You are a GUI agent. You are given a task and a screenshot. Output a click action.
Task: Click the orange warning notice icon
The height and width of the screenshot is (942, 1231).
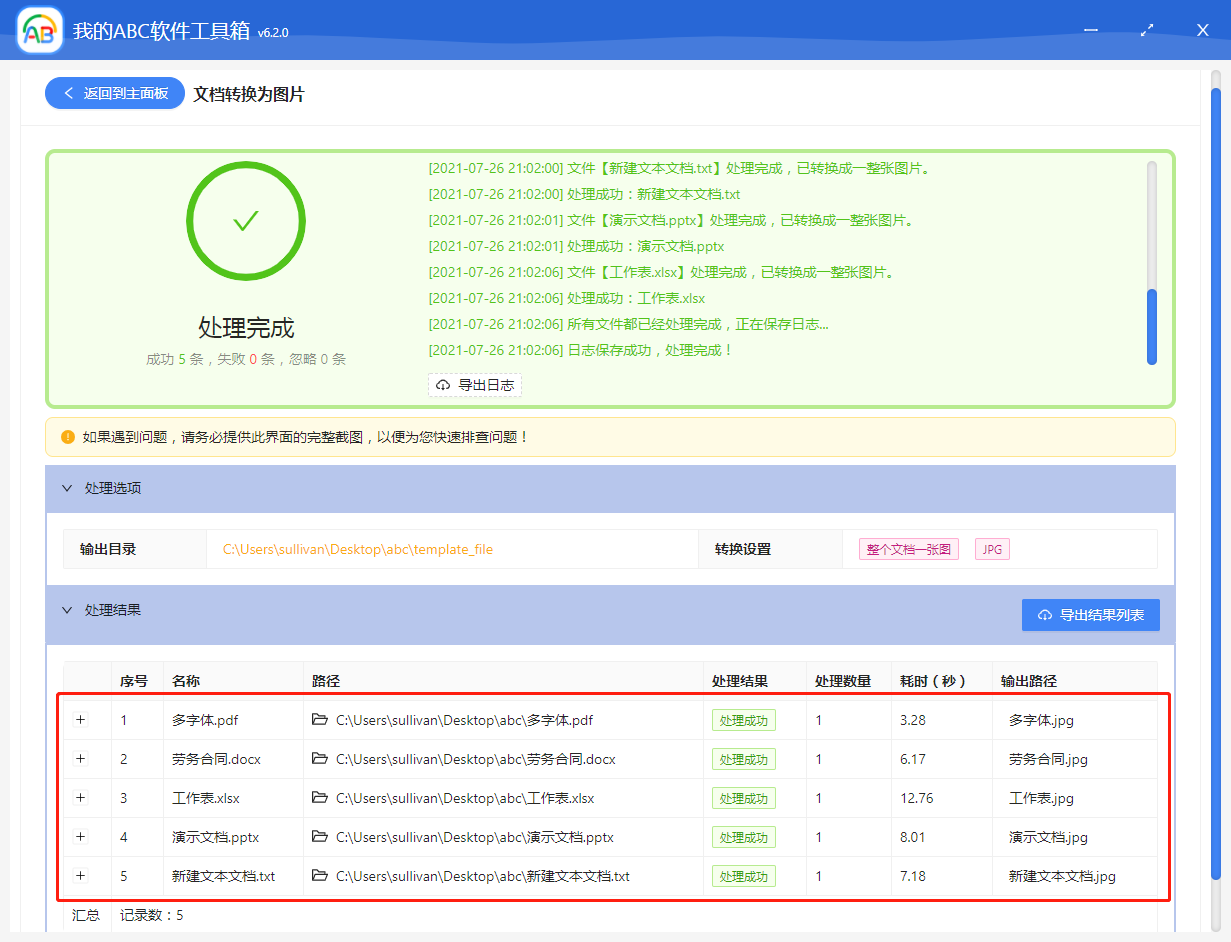(x=68, y=437)
